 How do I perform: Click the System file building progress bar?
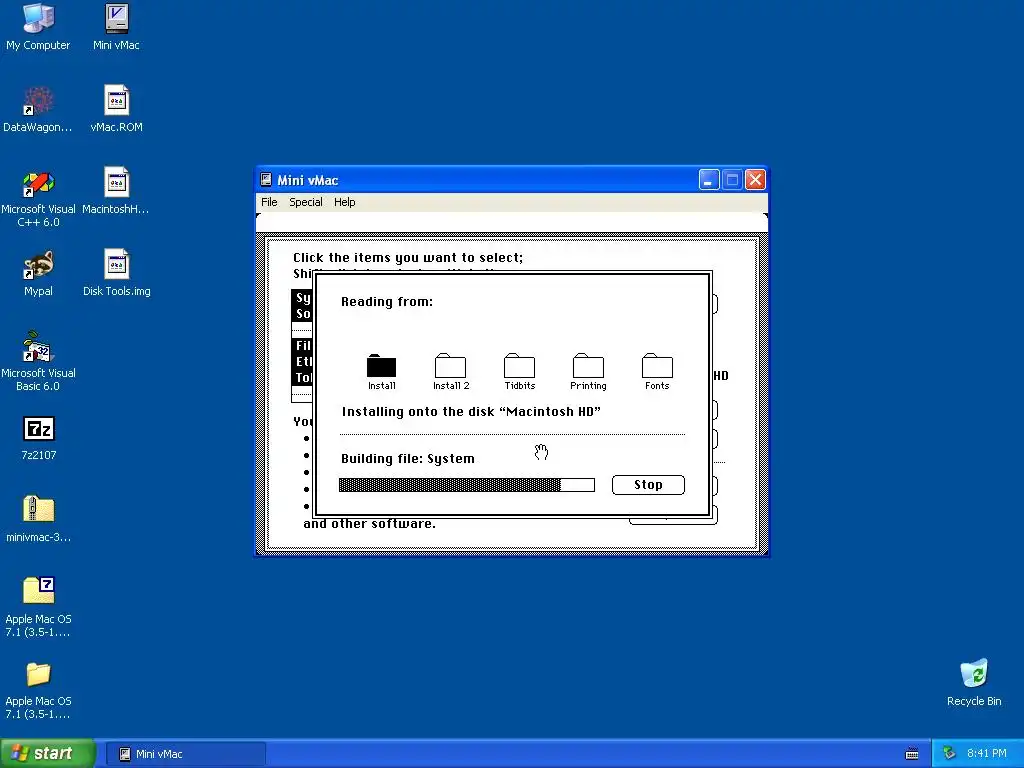point(466,485)
